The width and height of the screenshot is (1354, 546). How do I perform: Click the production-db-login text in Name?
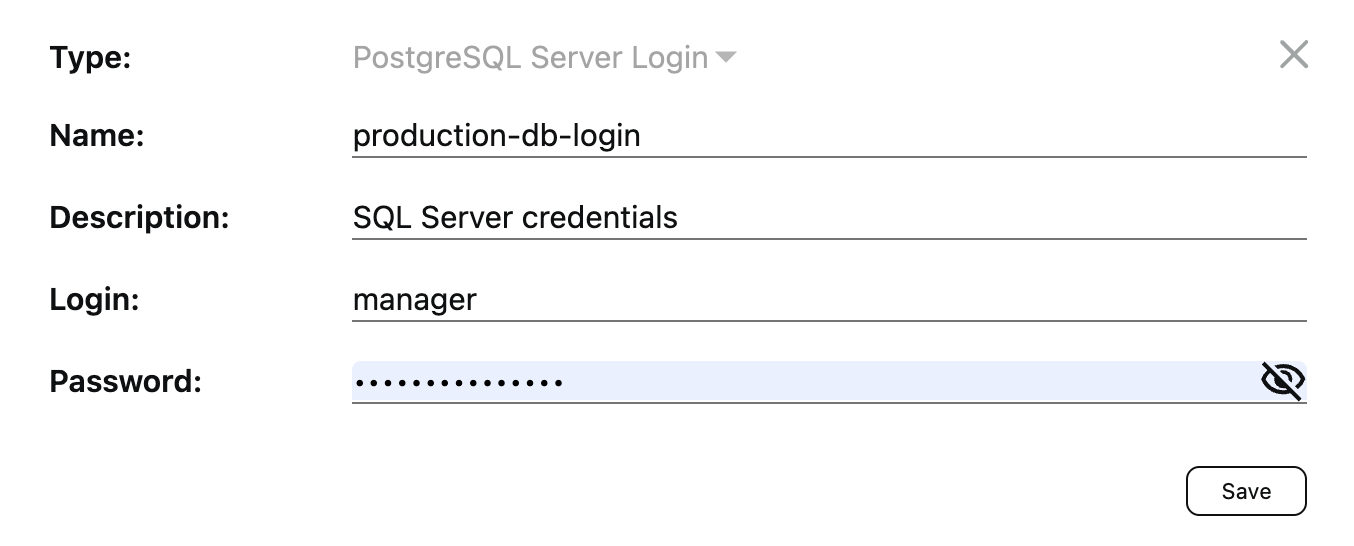coord(496,135)
